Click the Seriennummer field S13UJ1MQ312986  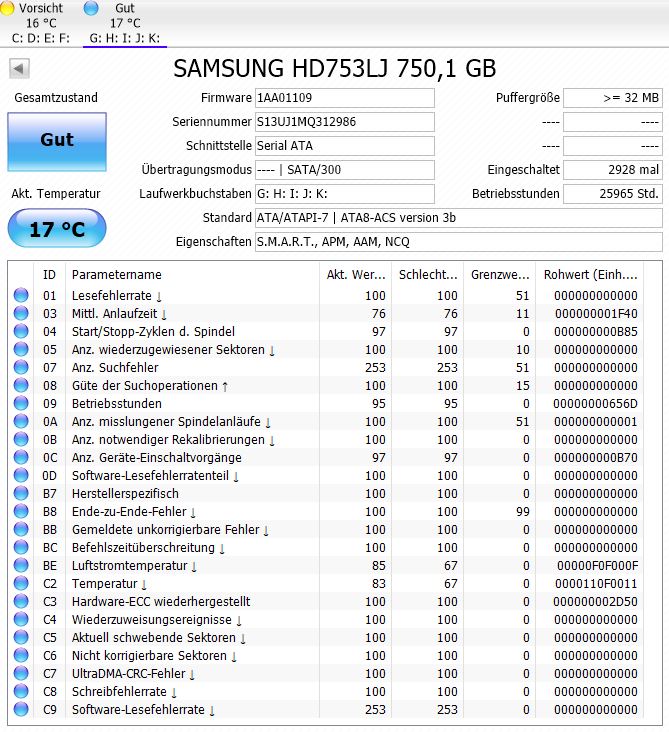(x=345, y=122)
